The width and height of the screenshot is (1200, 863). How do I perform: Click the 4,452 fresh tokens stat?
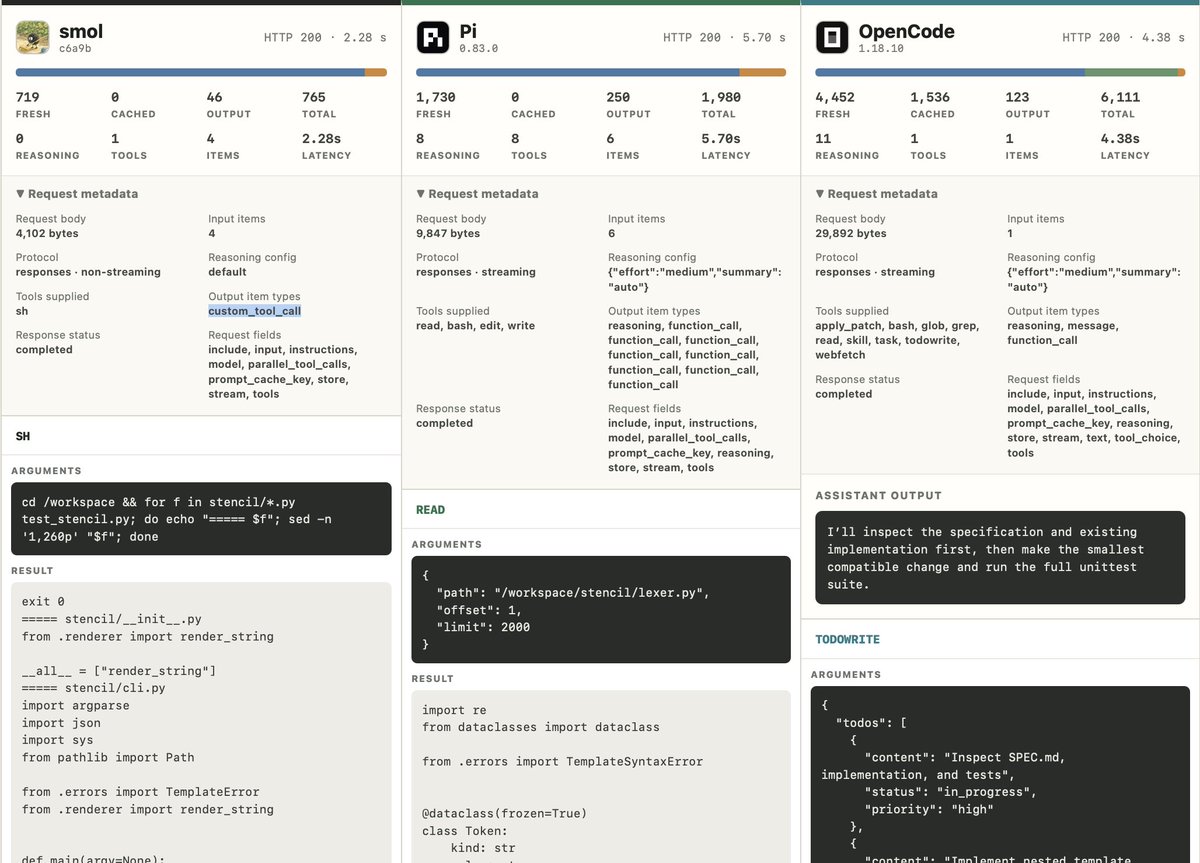point(835,104)
